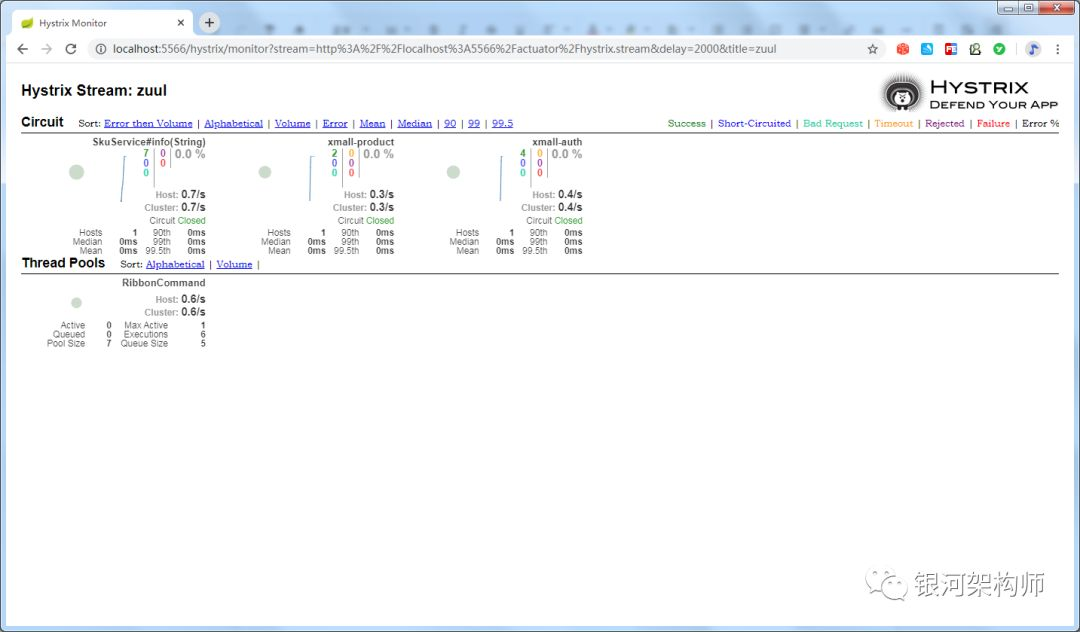Click the Success legend label
This screenshot has height=632, width=1080.
[687, 123]
